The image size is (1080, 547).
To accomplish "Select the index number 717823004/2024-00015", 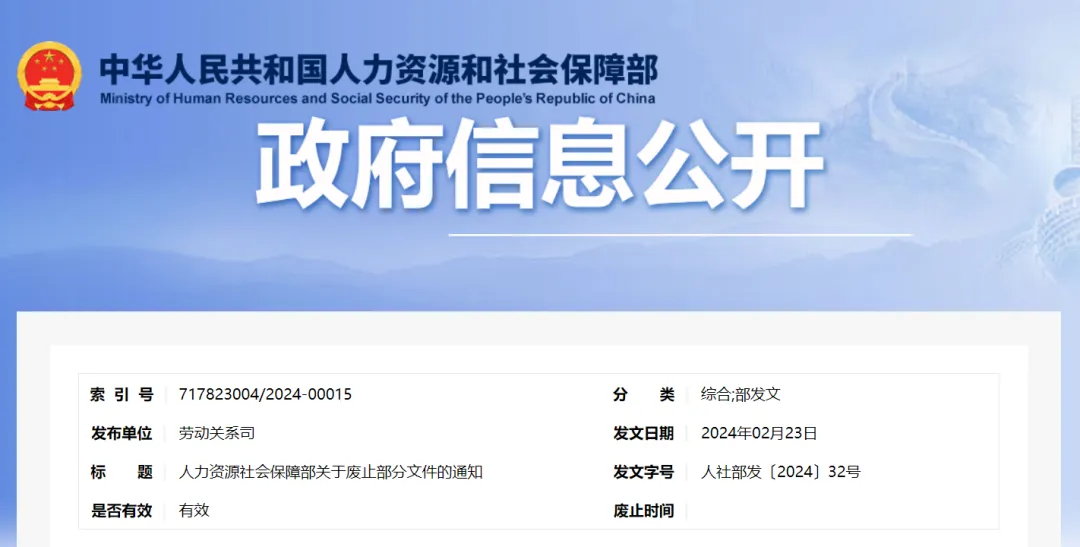I will 265,394.
